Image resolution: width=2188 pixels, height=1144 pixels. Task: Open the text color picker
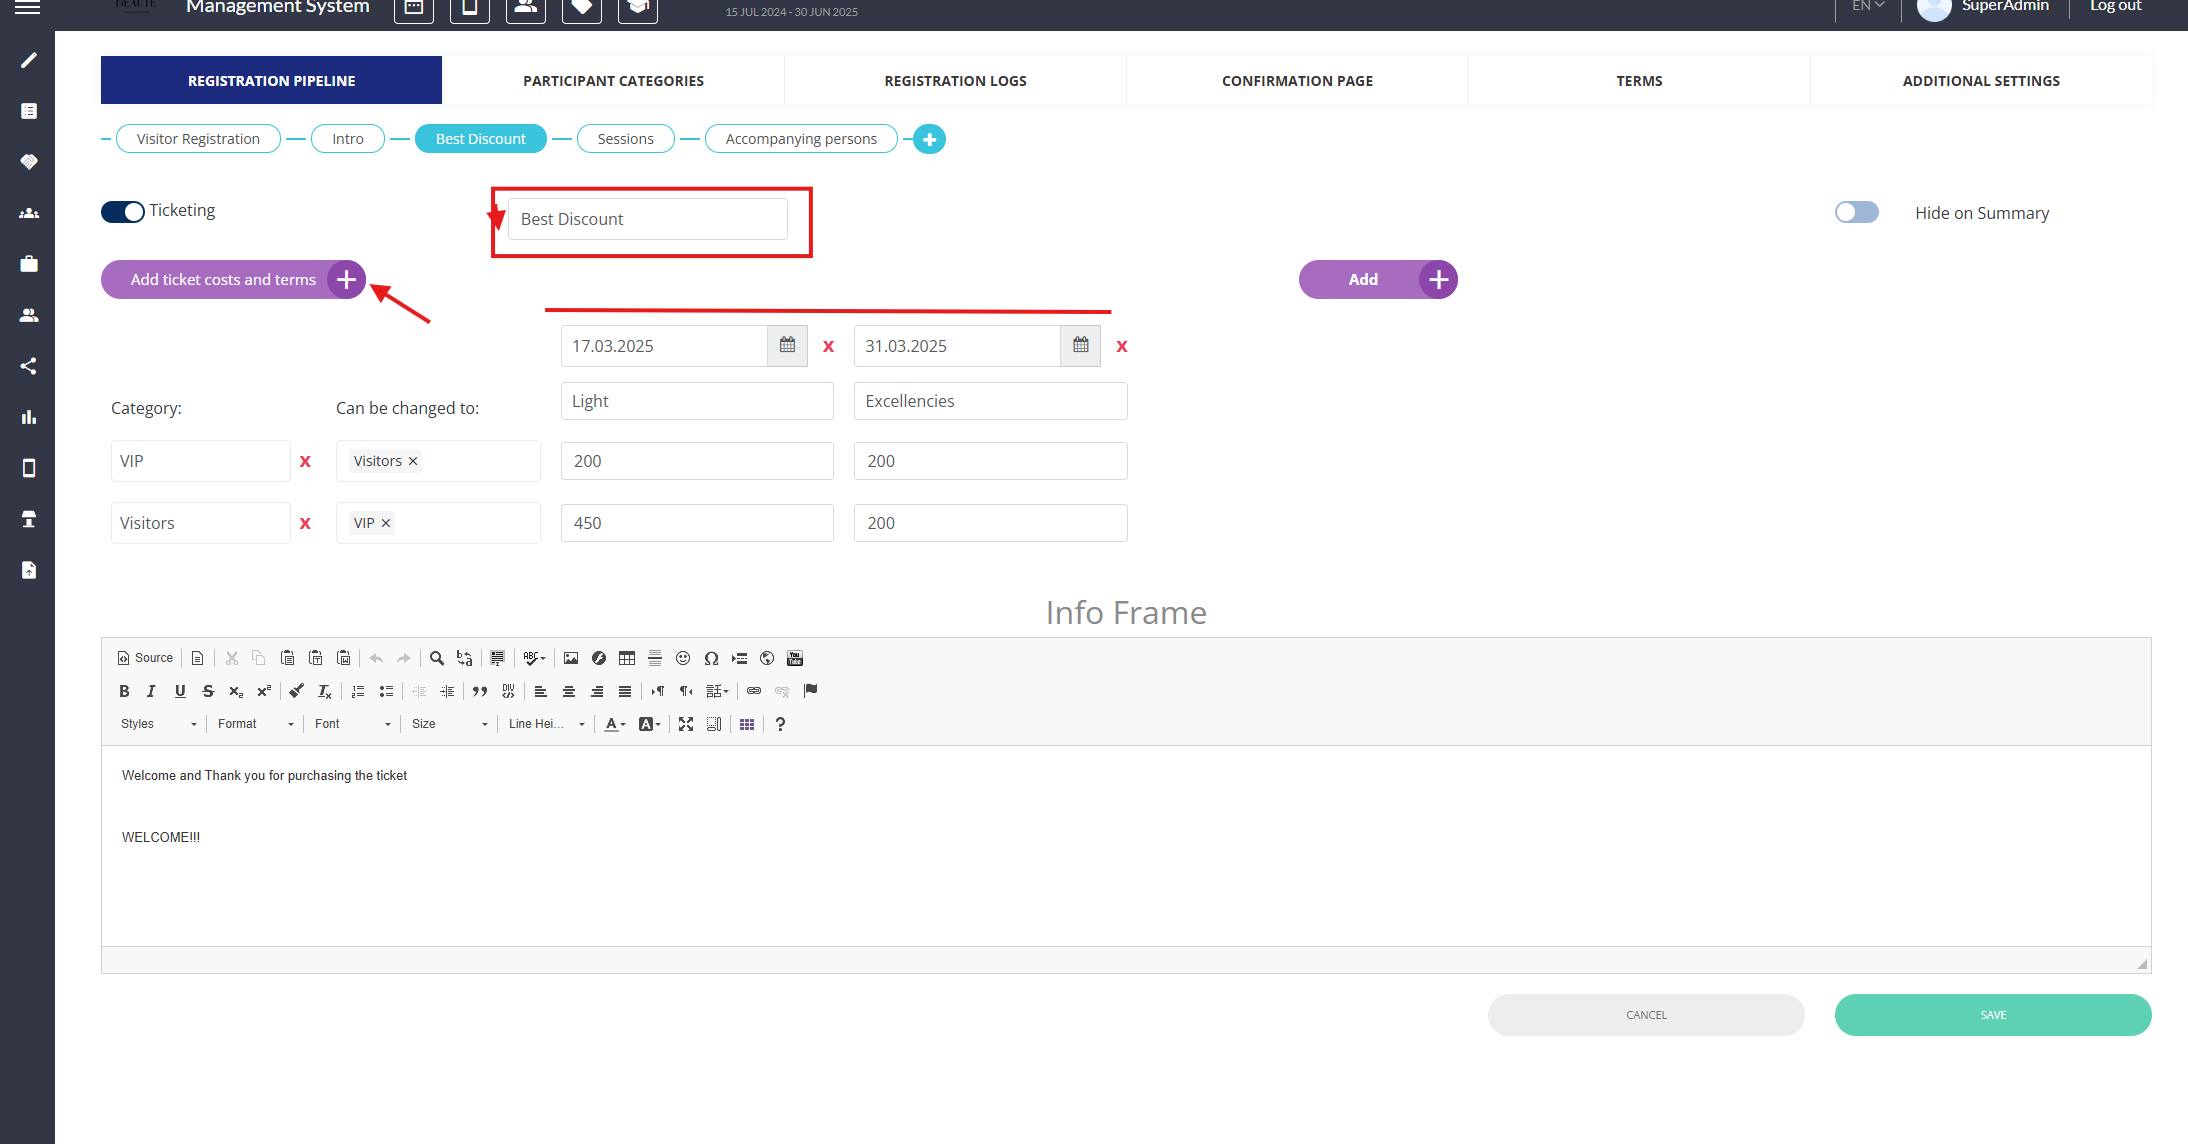[614, 724]
